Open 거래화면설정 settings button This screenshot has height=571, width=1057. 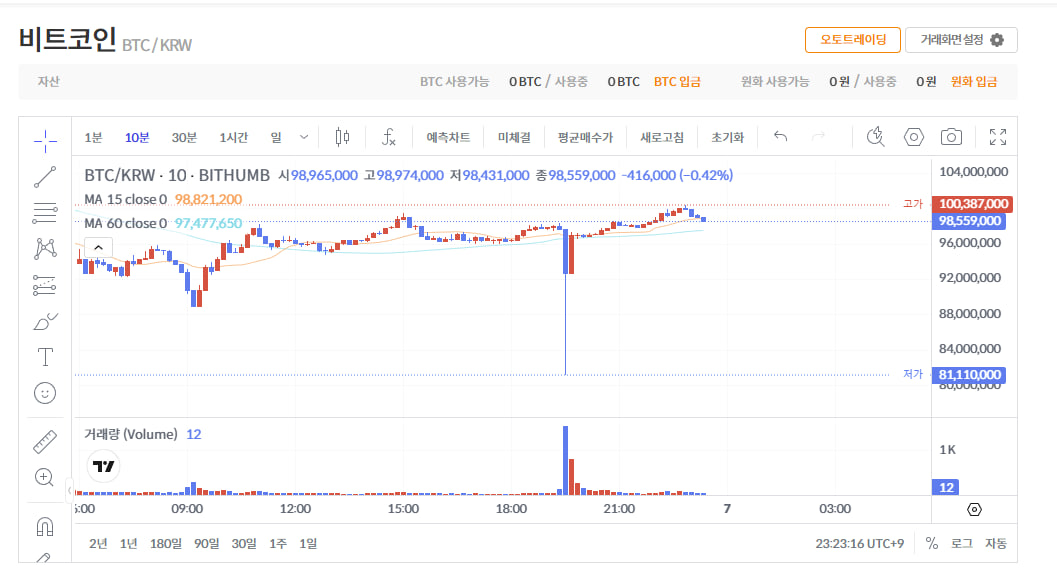[961, 40]
